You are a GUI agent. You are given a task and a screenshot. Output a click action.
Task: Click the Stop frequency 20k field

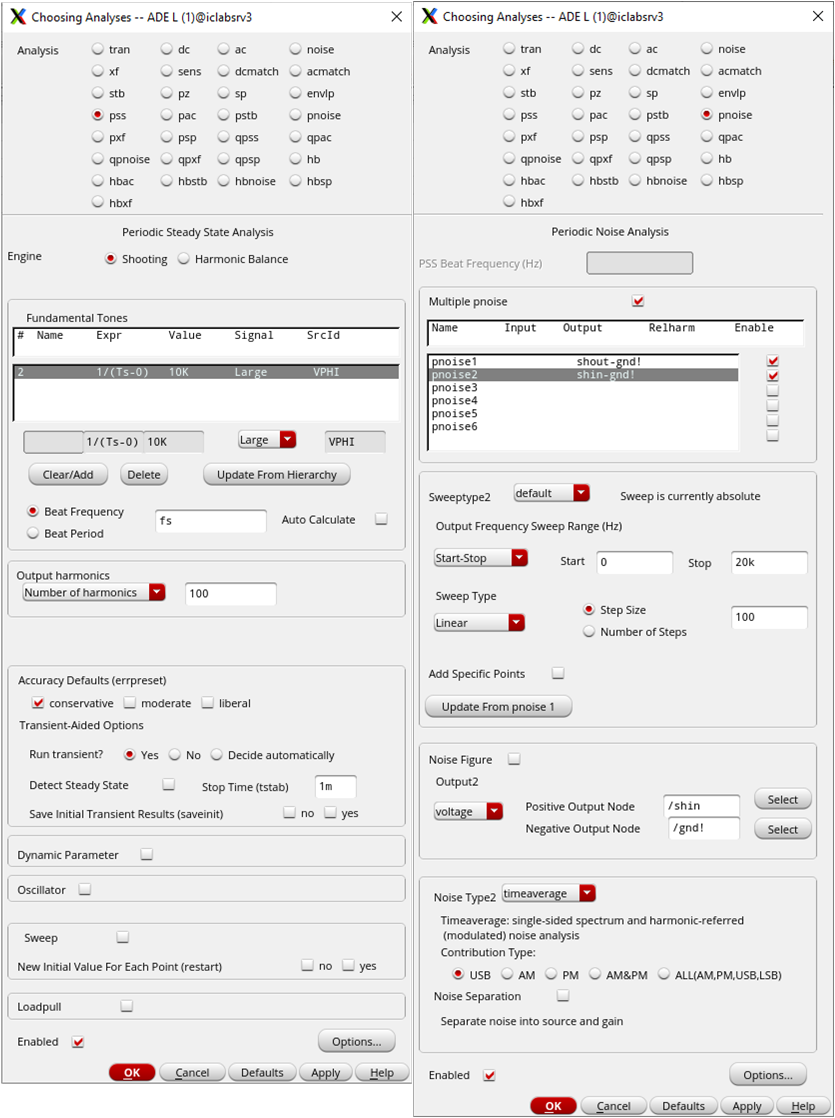[769, 563]
